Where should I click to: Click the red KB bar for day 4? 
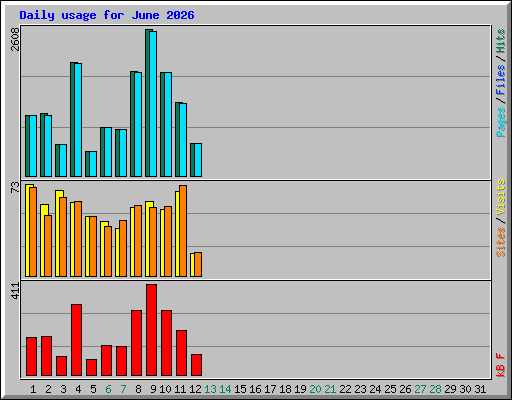pos(76,340)
